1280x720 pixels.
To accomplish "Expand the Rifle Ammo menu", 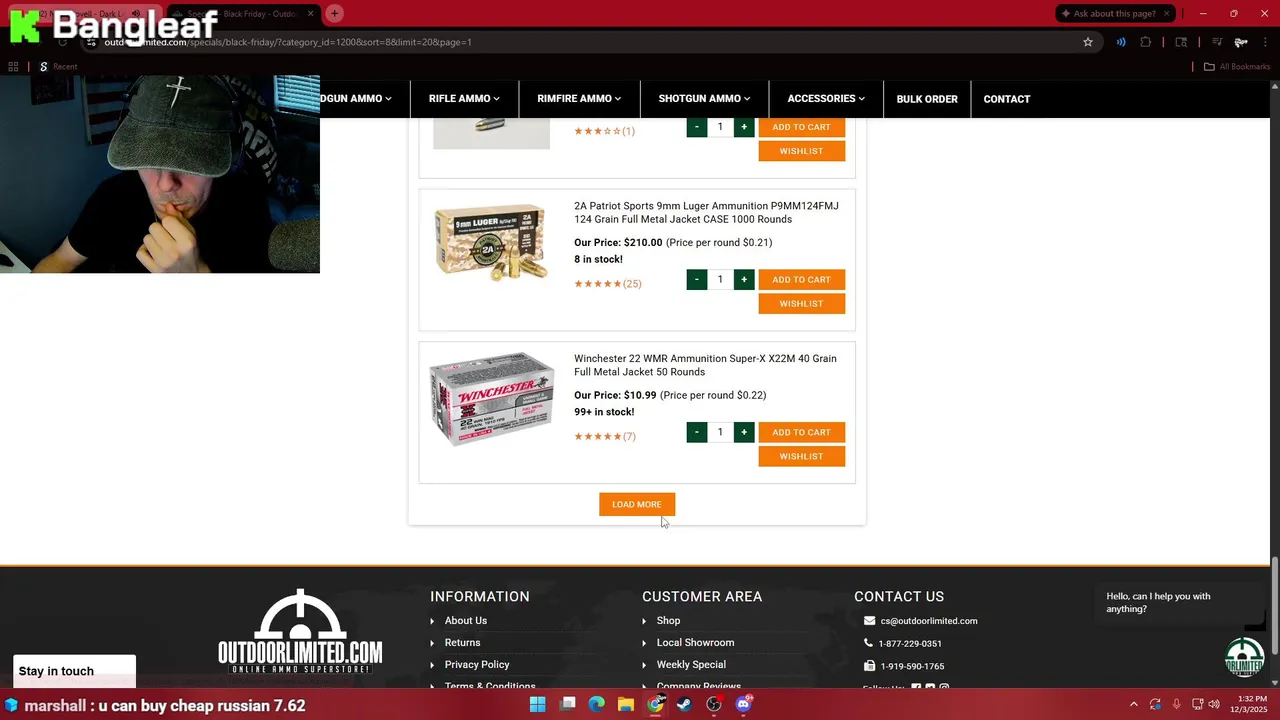I will coord(464,99).
